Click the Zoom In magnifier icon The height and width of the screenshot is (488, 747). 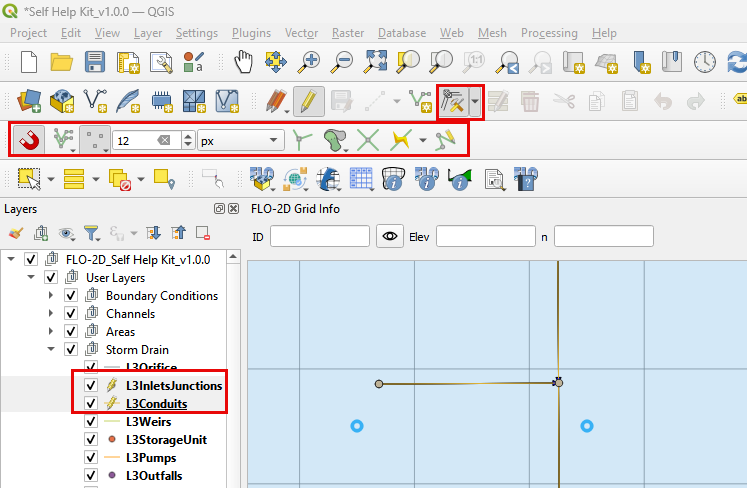point(310,62)
